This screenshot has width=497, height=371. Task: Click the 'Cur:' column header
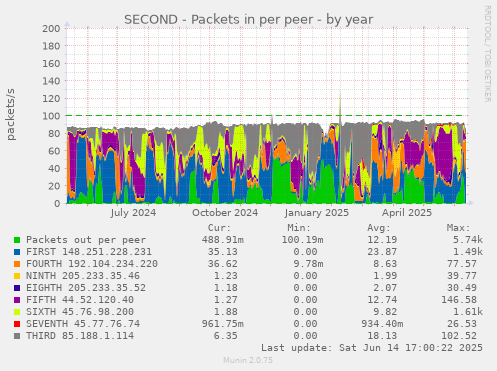pos(219,228)
